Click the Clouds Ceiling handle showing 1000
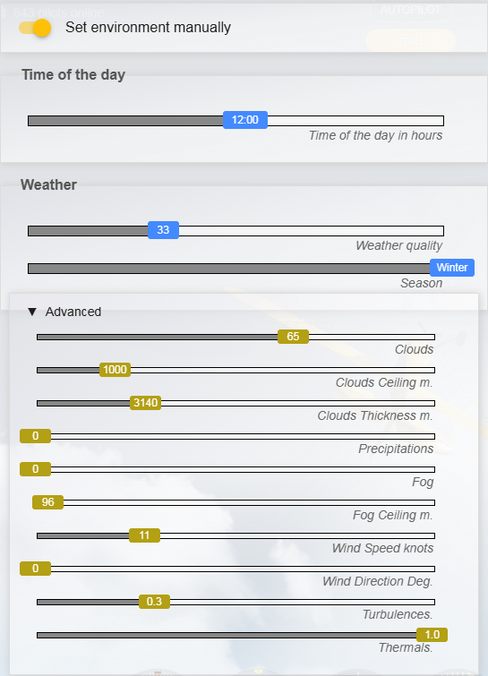The image size is (488, 676). point(115,369)
